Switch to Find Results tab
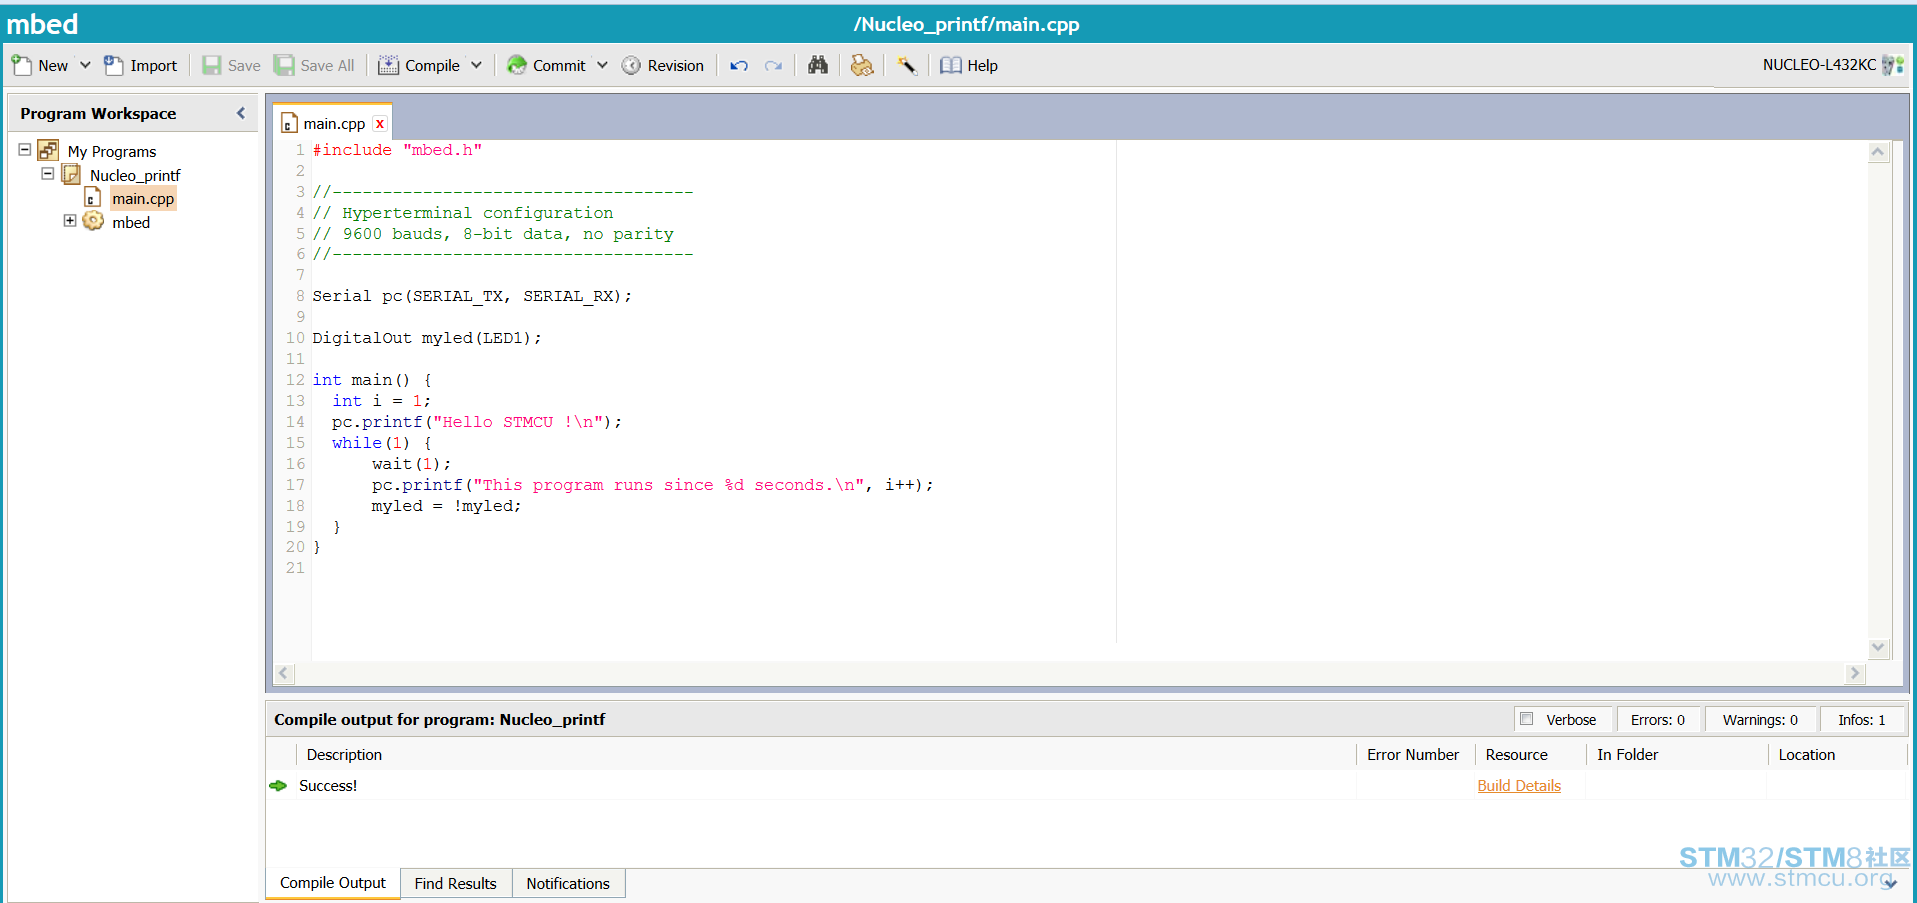The width and height of the screenshot is (1917, 903). pos(456,884)
